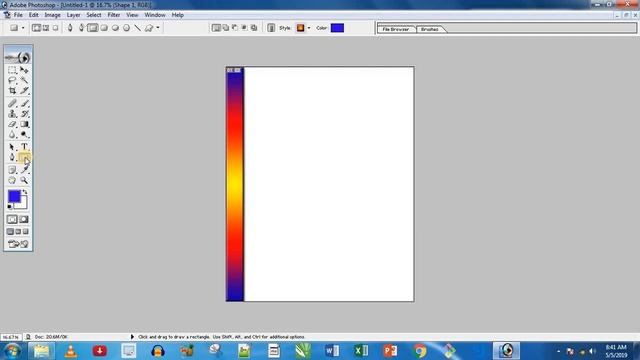The image size is (640, 360).
Task: Switch to Standard editing mode
Action: click(x=12, y=220)
